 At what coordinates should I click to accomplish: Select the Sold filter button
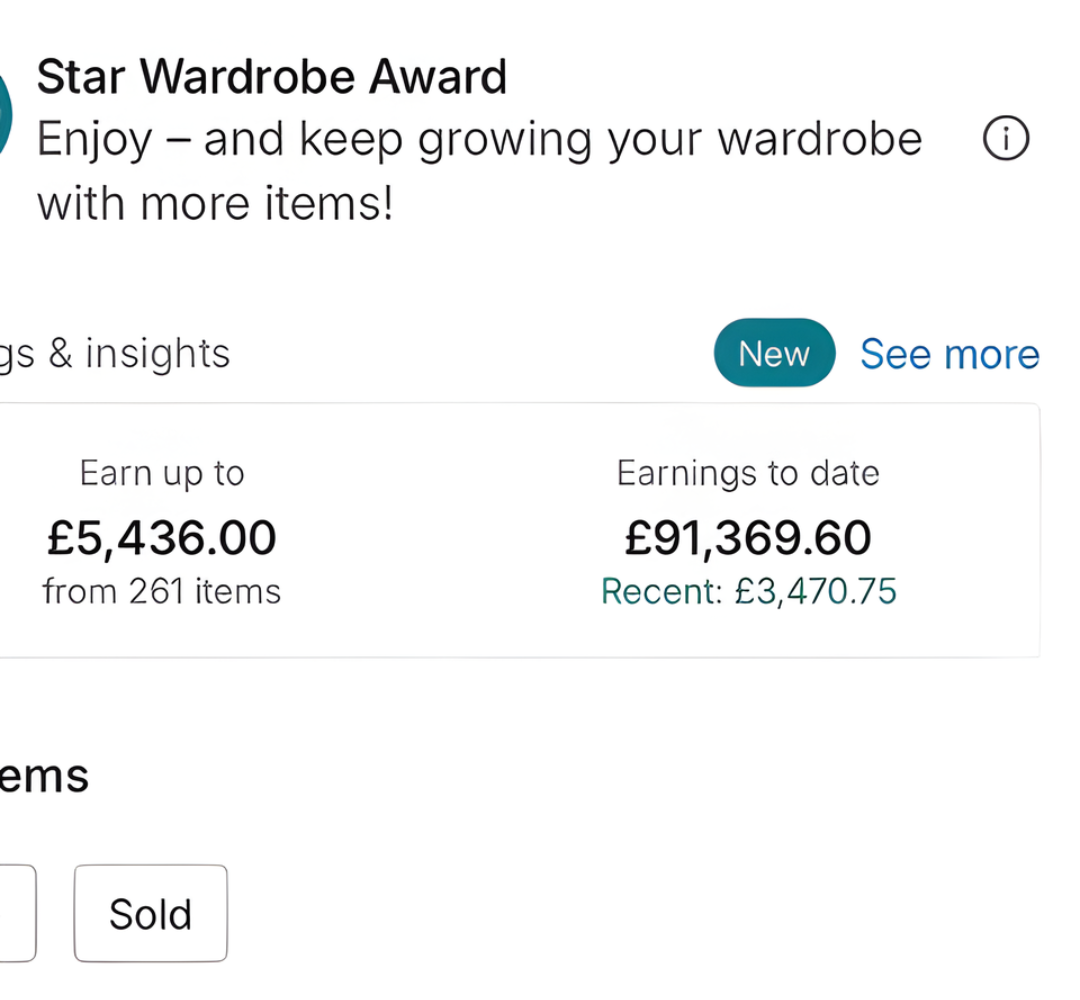pyautogui.click(x=150, y=913)
